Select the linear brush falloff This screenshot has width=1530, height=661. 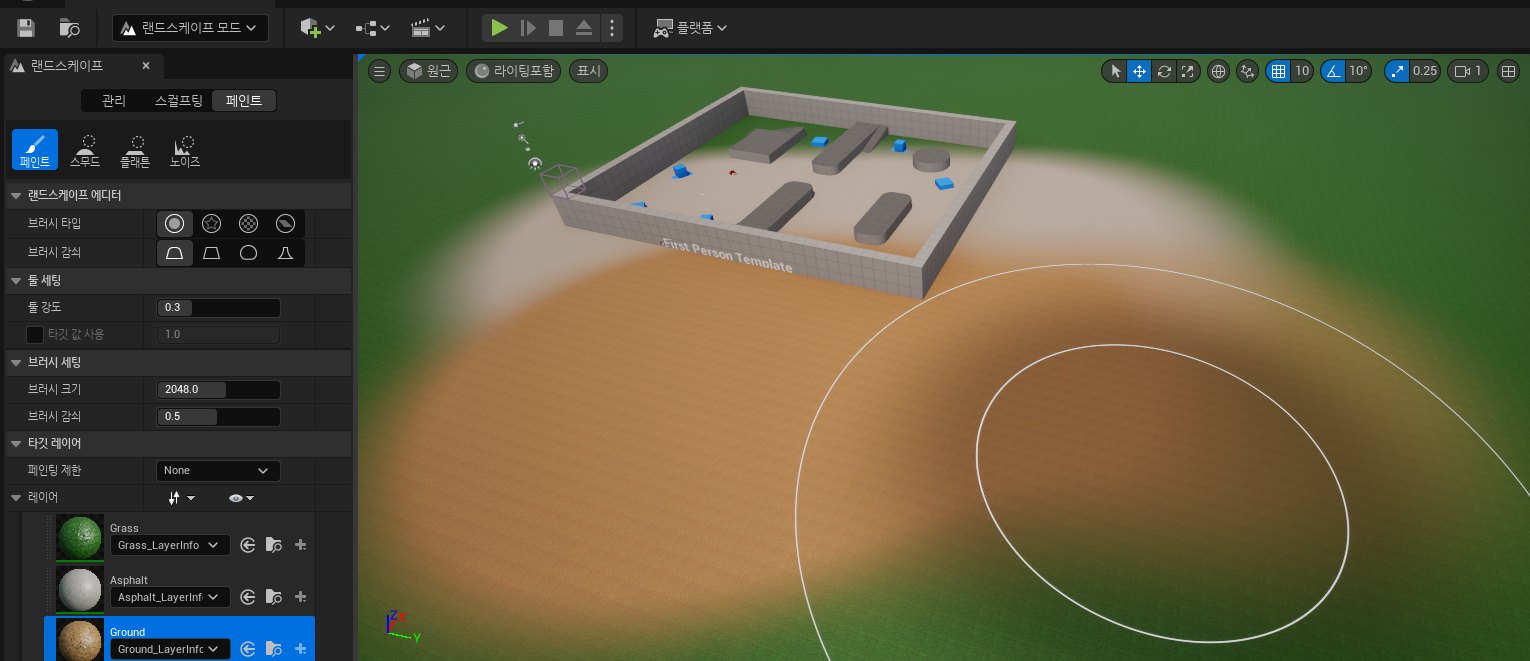[x=211, y=253]
